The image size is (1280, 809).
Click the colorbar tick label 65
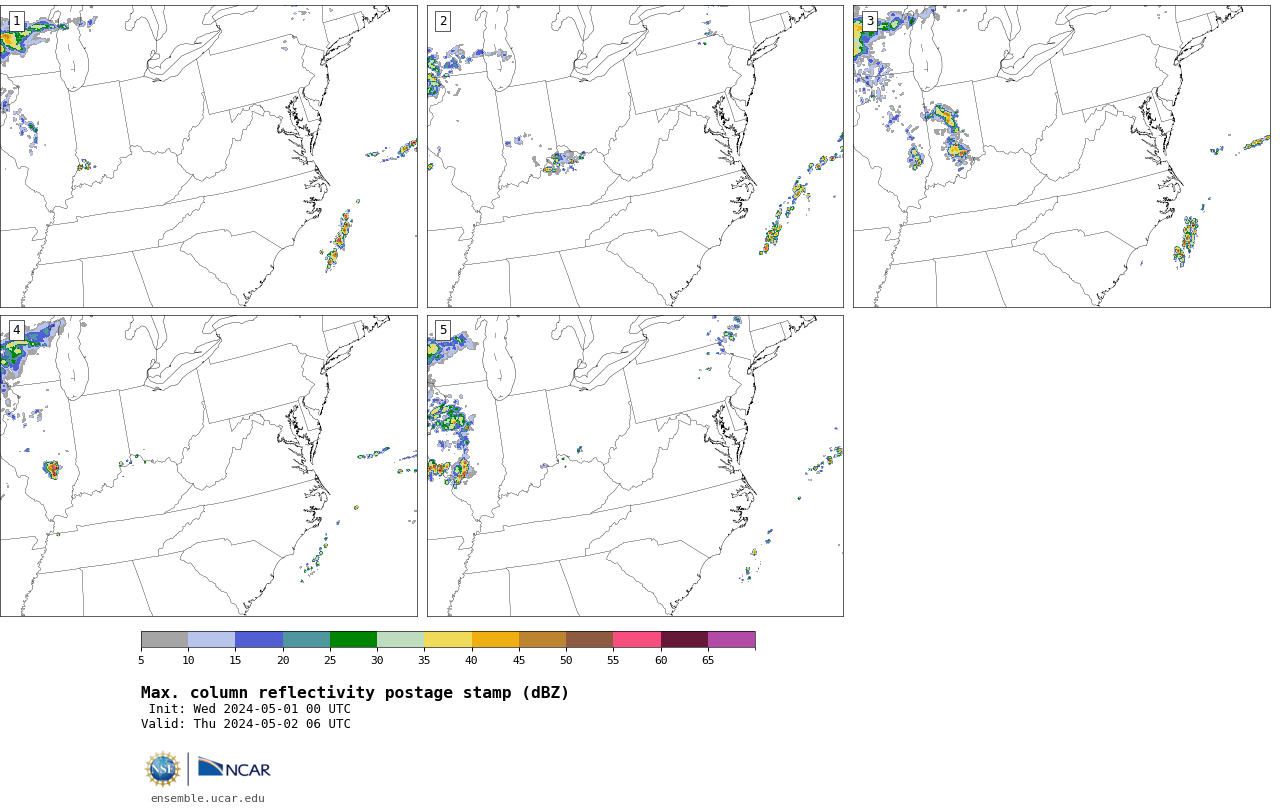[x=708, y=660]
